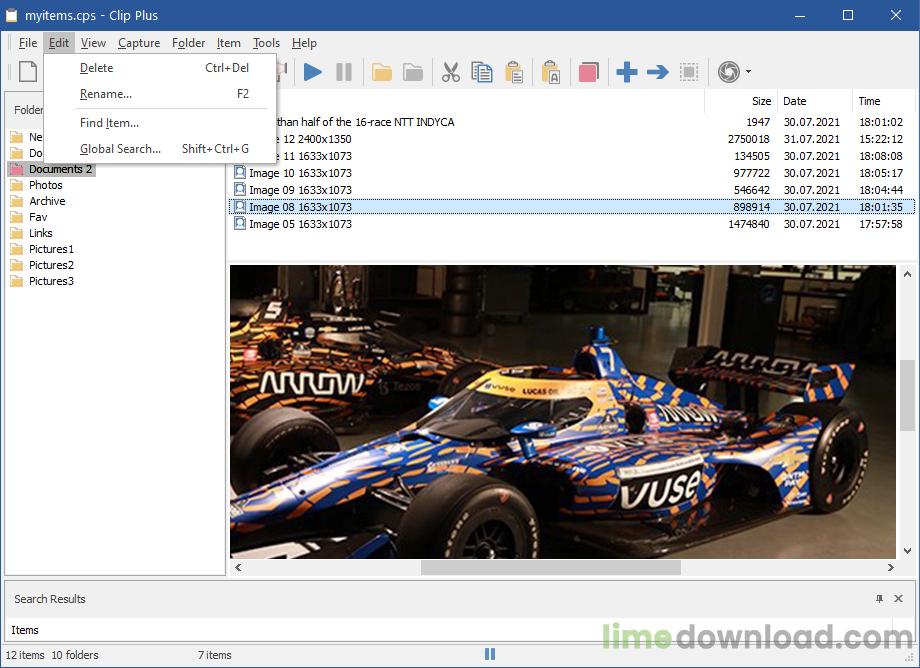This screenshot has height=668, width=920.
Task: Click the image icon for Image 05
Action: click(x=239, y=223)
